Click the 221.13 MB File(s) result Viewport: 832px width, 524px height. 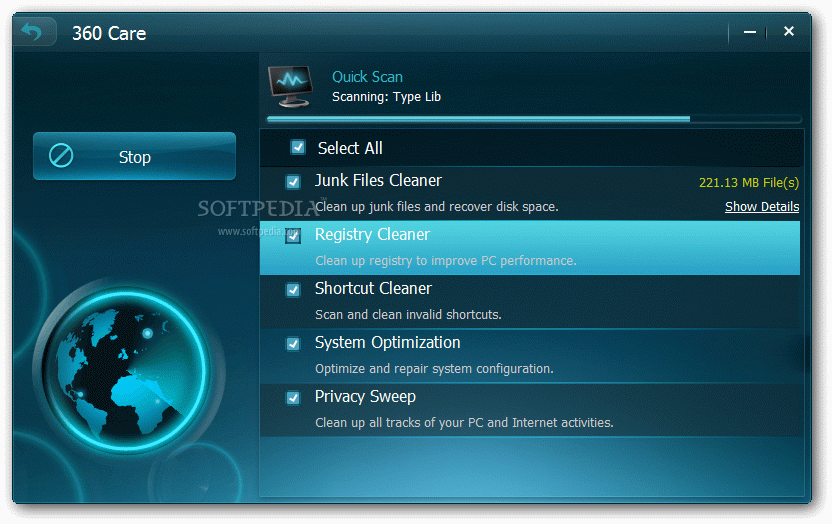[x=749, y=183]
